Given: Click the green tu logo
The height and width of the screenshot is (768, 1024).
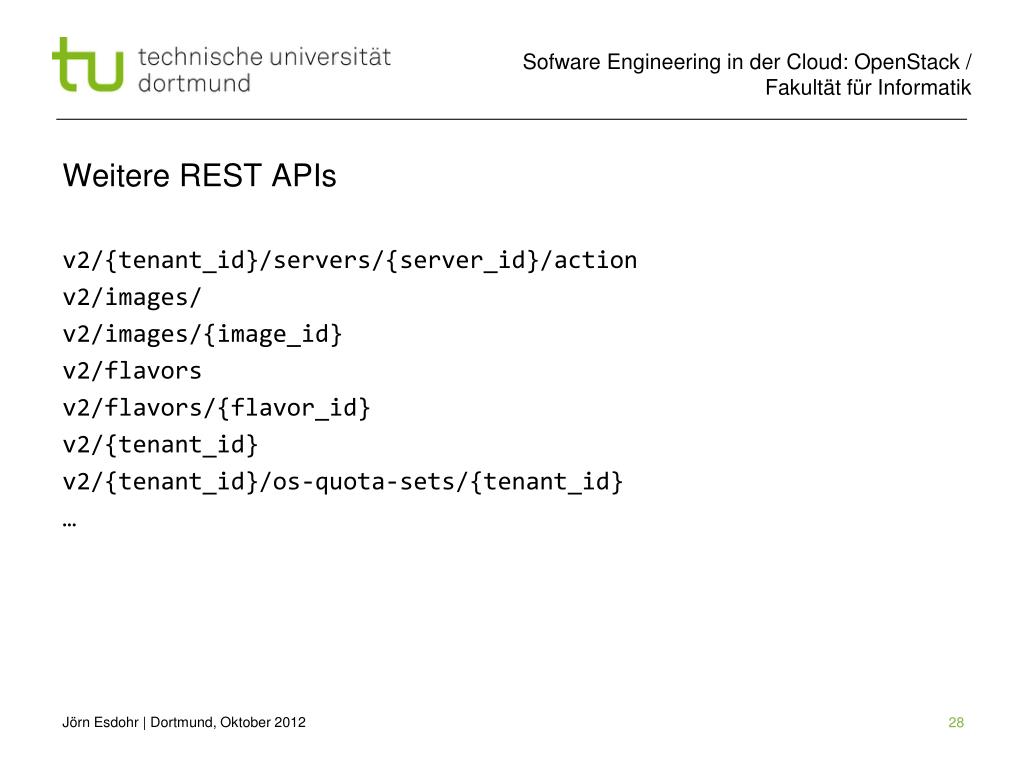Looking at the screenshot, I should [x=88, y=64].
